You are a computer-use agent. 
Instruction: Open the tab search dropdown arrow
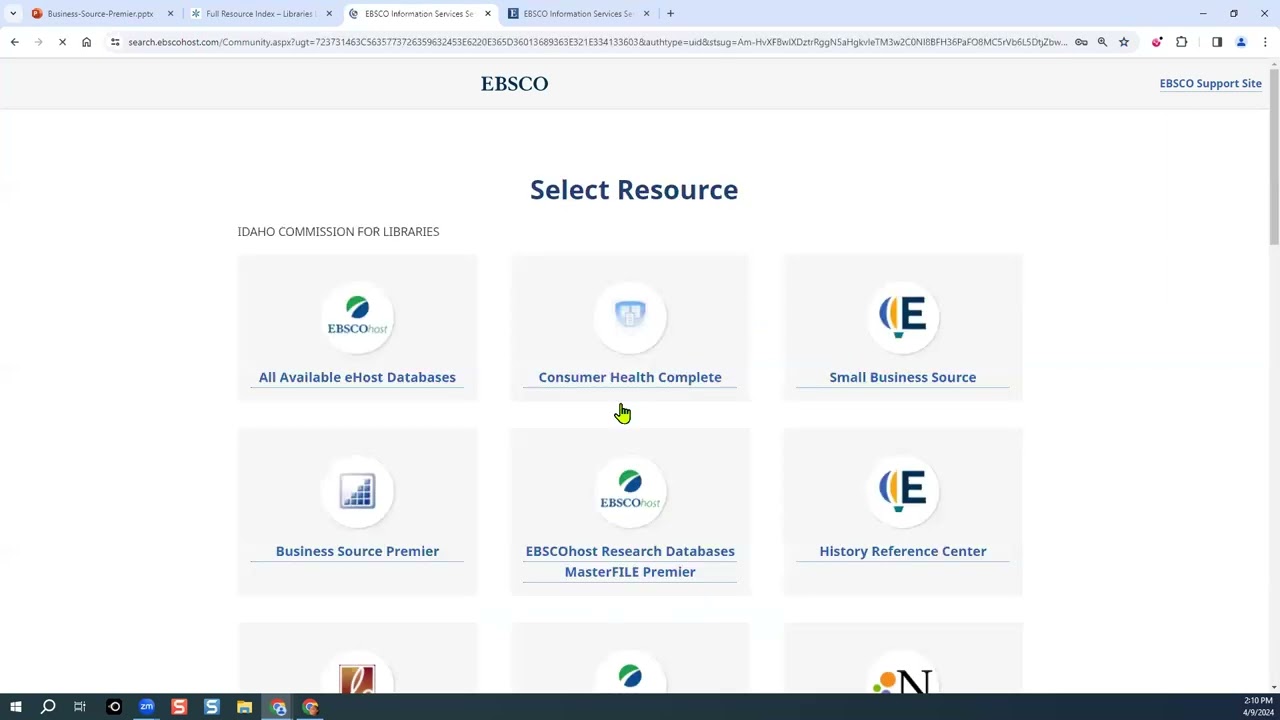click(x=13, y=14)
